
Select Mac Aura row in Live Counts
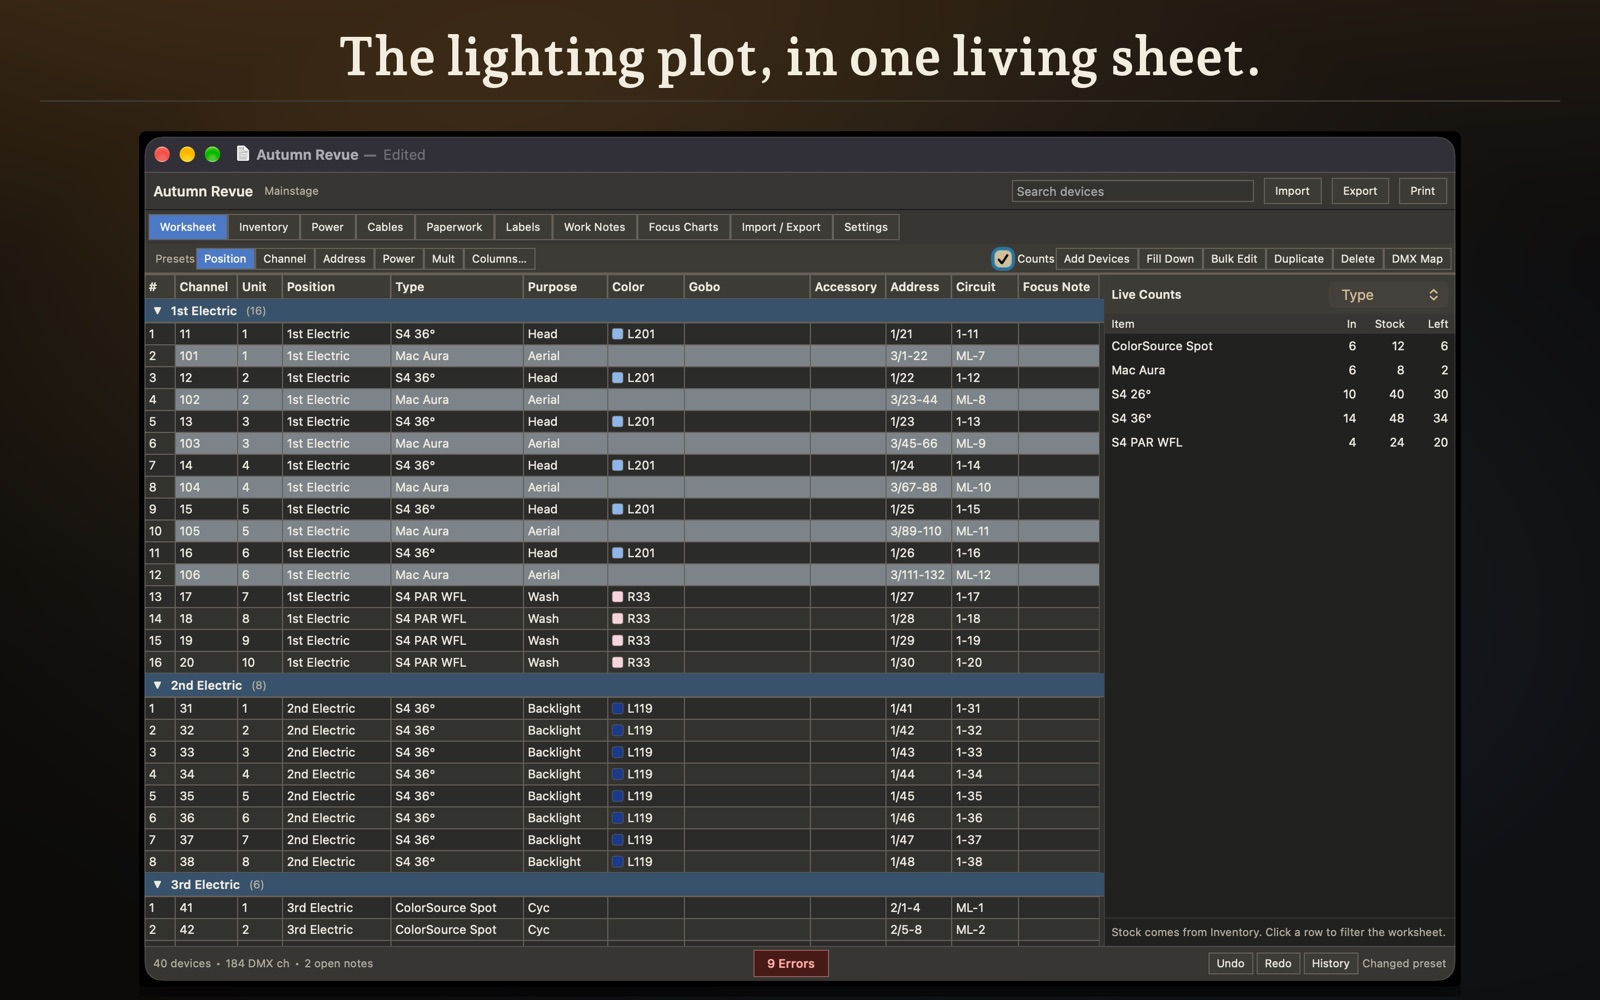[1279, 370]
